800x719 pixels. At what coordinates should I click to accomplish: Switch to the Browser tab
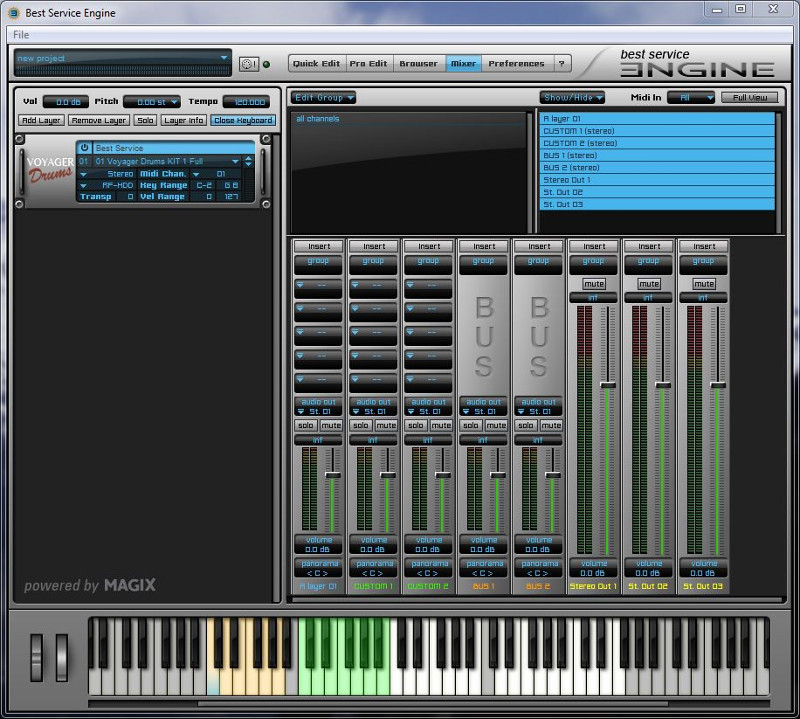[x=418, y=63]
